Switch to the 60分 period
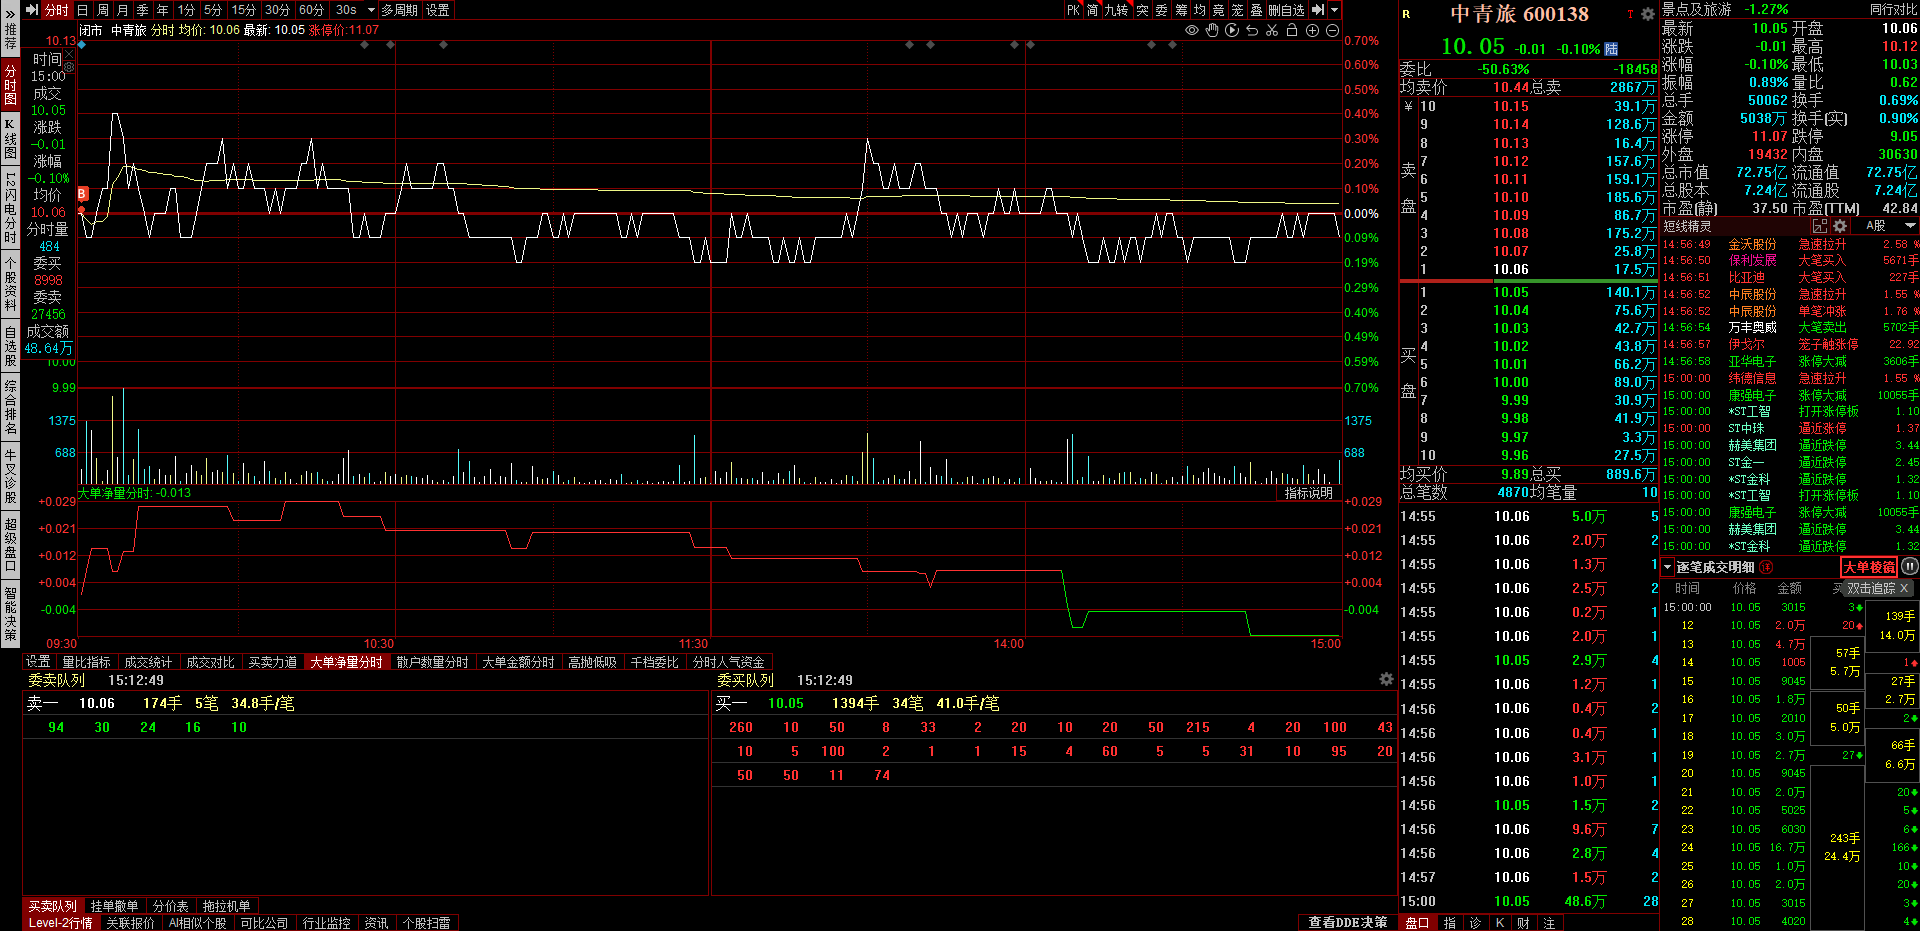Screen dimensions: 1920x931 click(x=311, y=10)
